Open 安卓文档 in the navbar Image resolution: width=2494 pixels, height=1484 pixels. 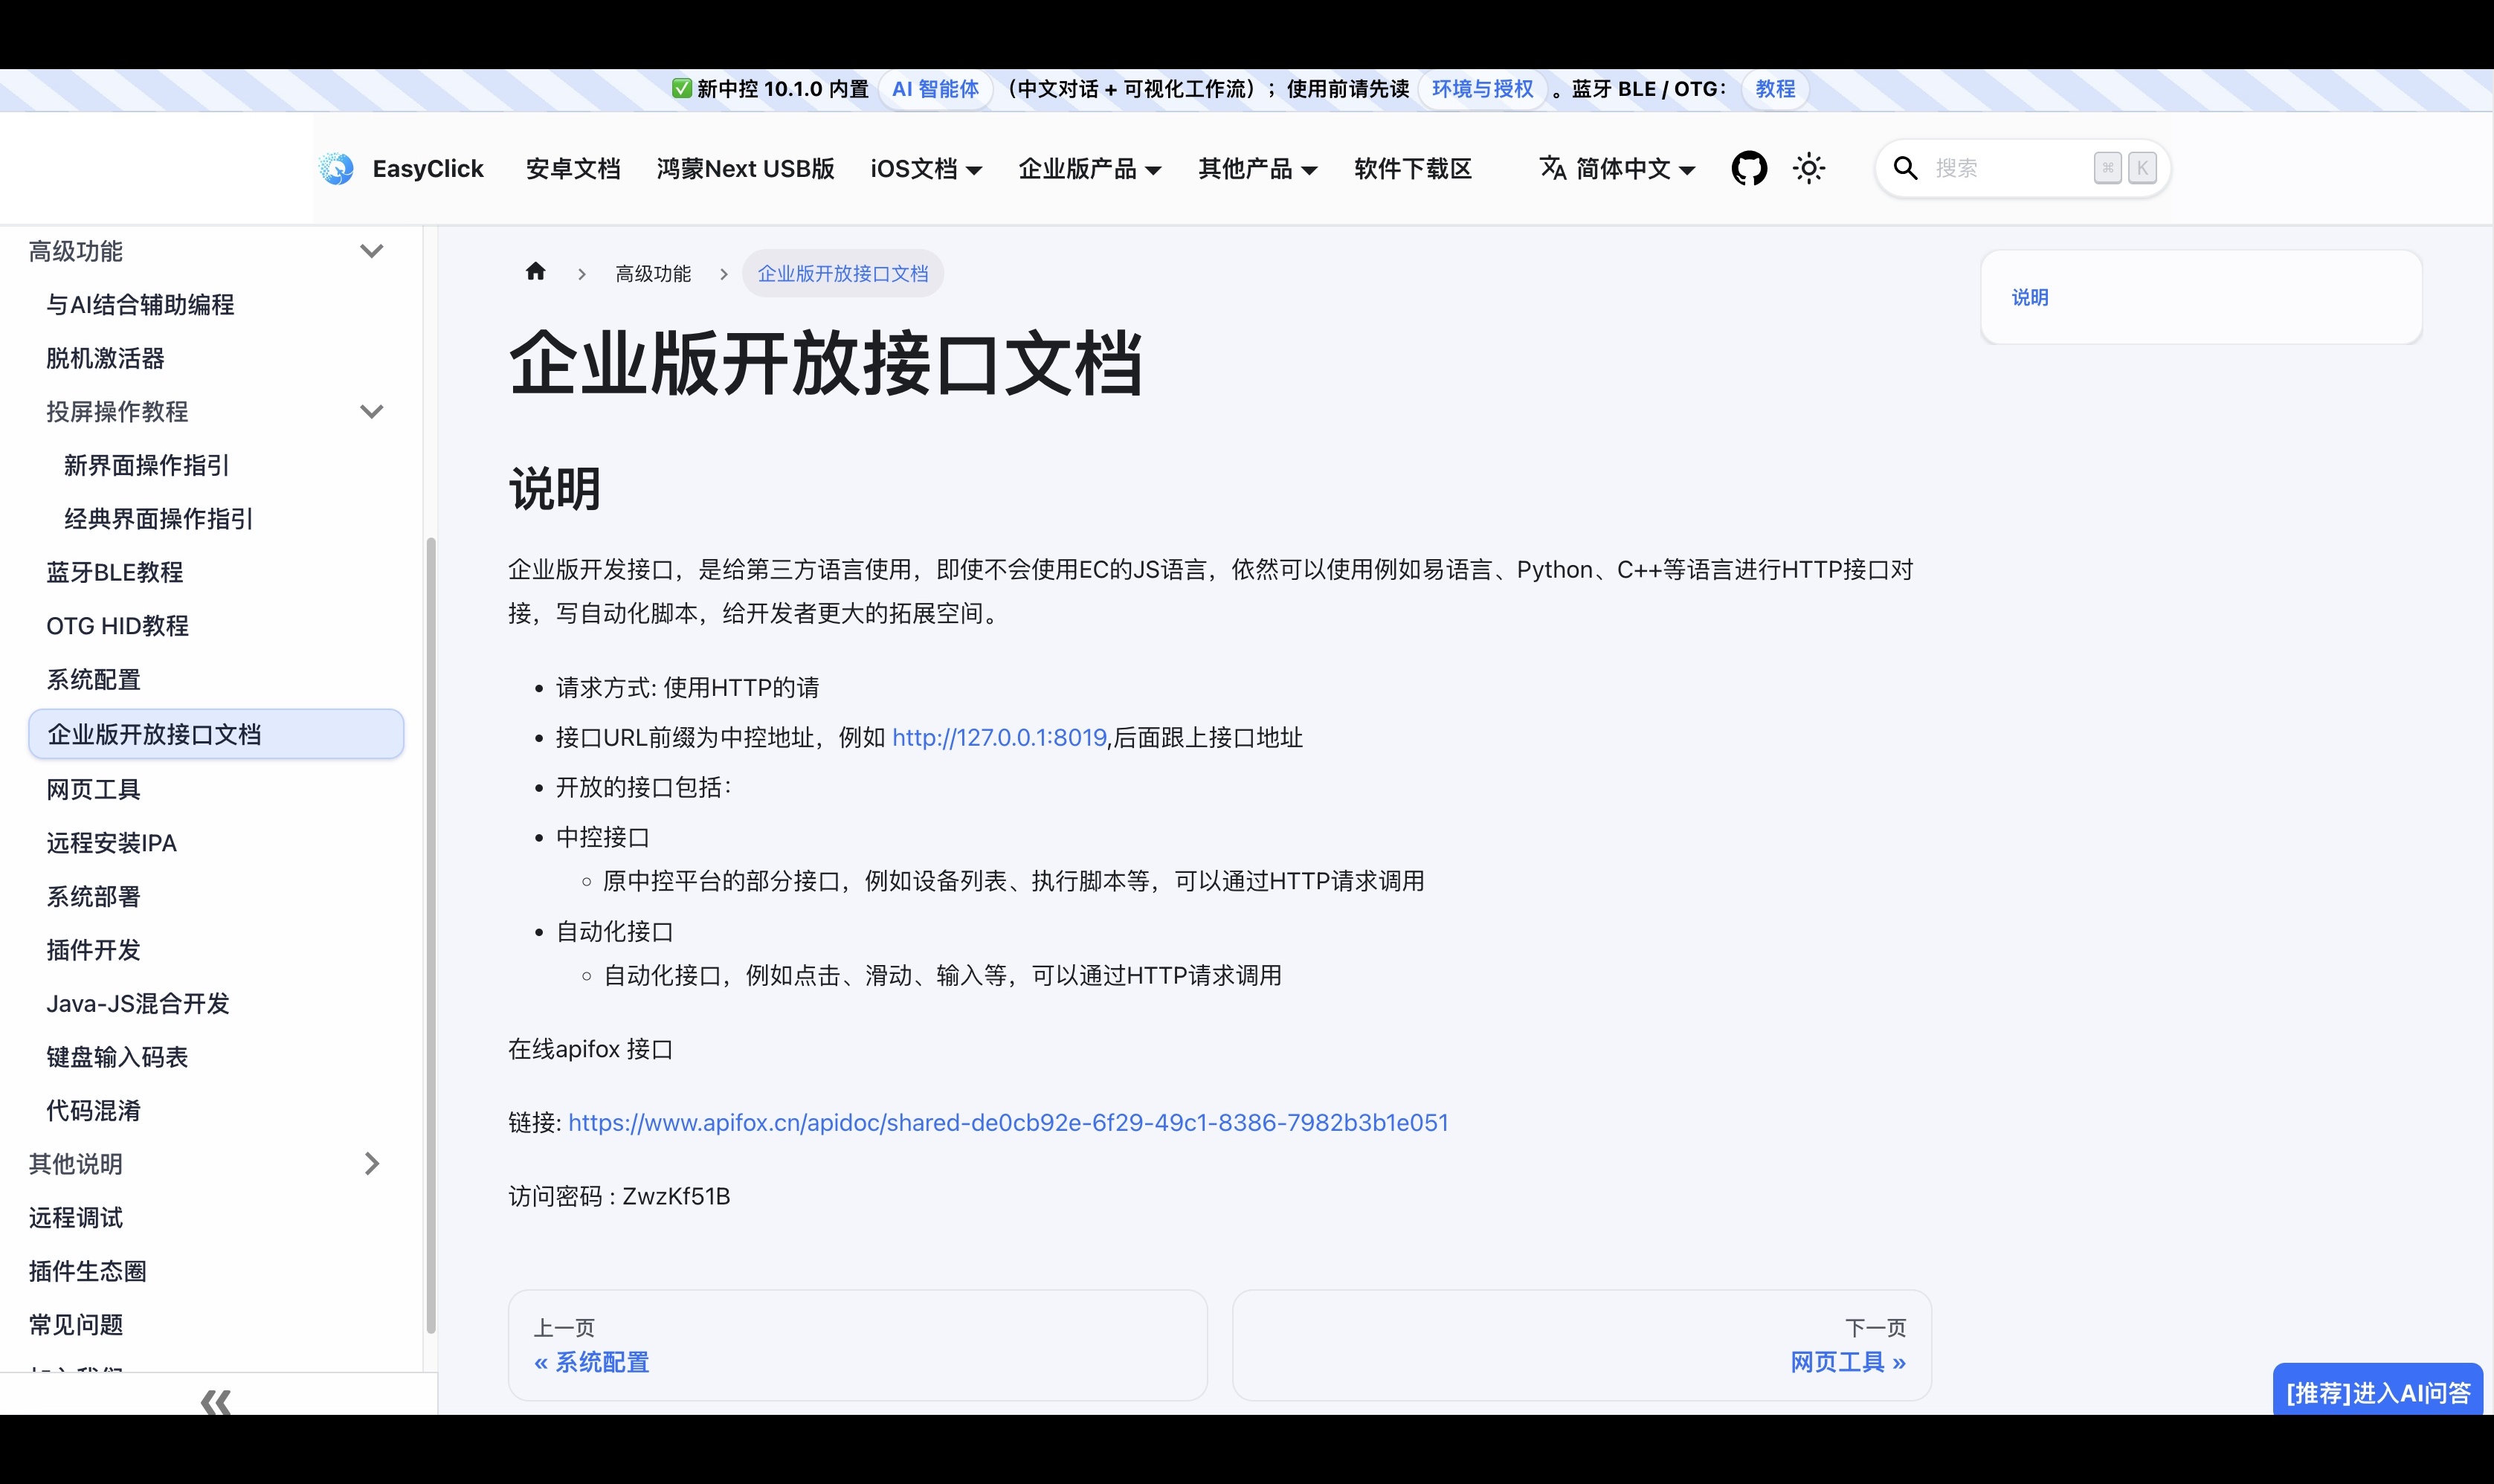point(573,169)
